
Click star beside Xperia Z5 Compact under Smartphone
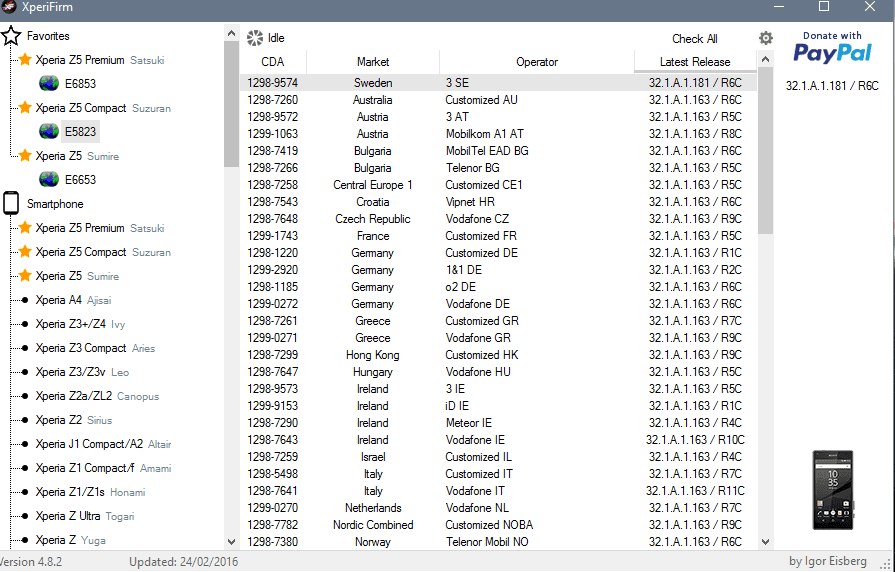pos(25,251)
